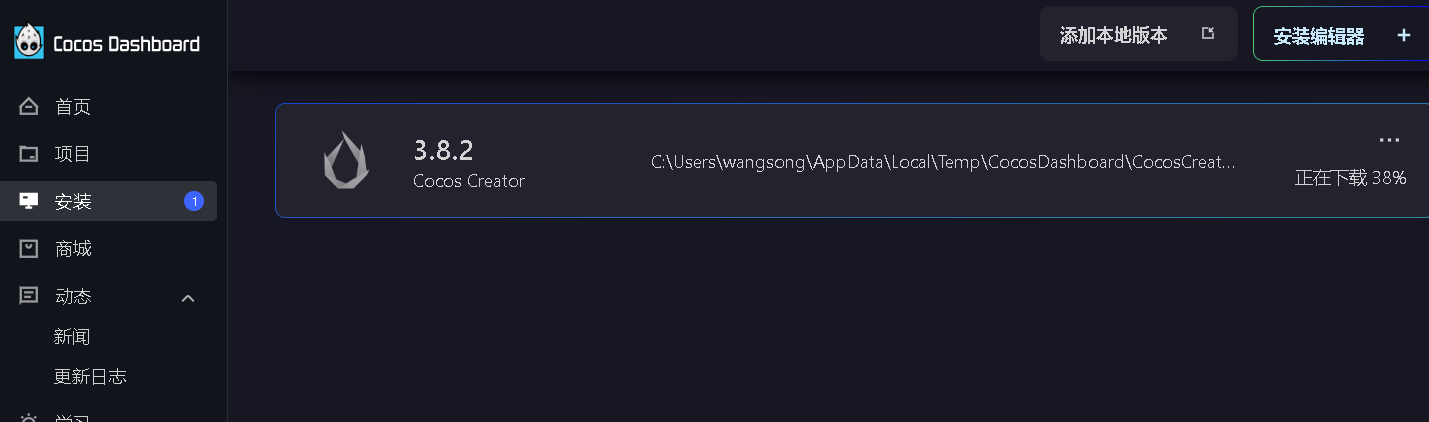Click the 添加本地版本 button
The height and width of the screenshot is (422, 1429).
[1114, 36]
